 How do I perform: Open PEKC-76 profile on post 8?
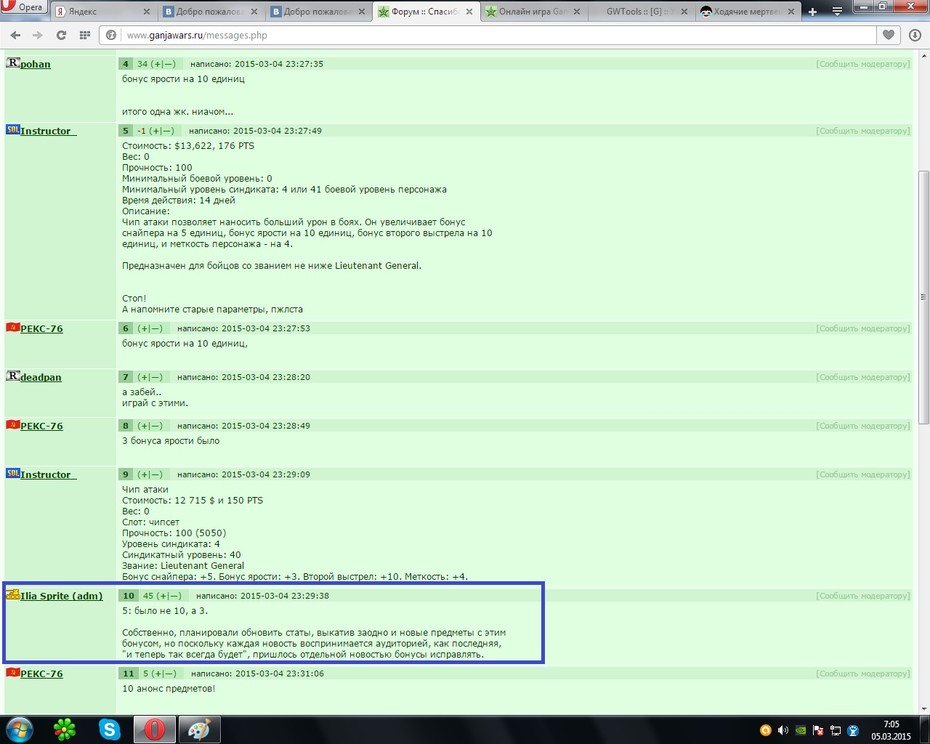[x=42, y=426]
